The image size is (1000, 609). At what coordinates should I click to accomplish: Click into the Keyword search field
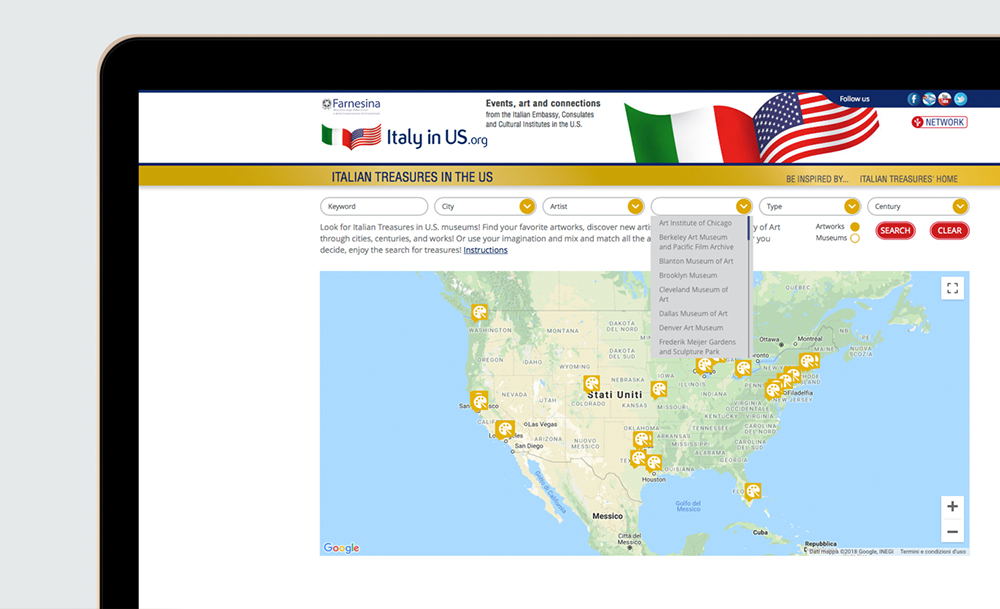point(374,207)
